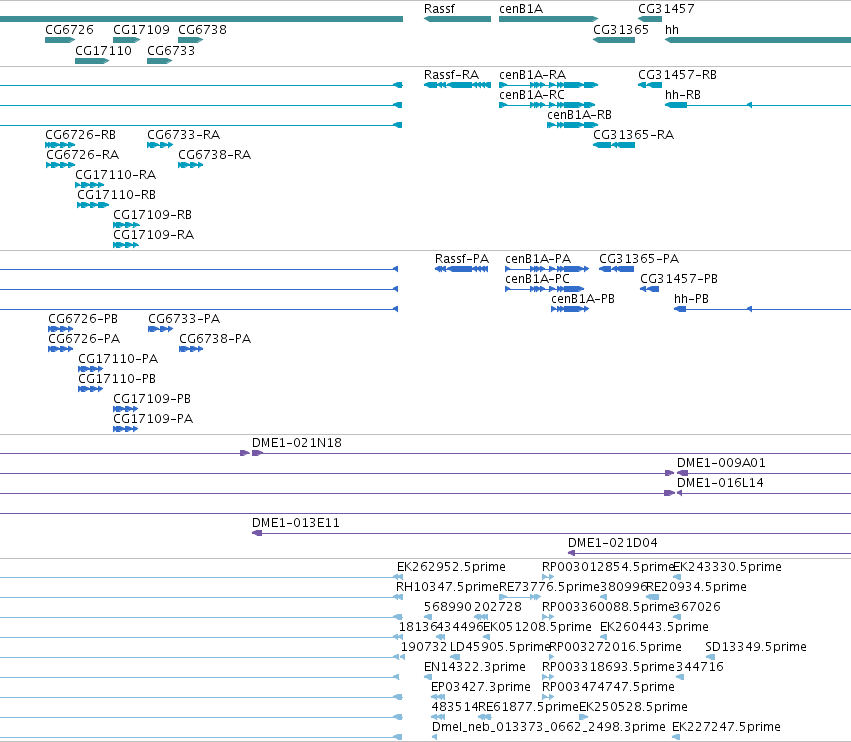The width and height of the screenshot is (851, 742).
Task: Click the CG17109 gene arrow
Action: [x=126, y=40]
